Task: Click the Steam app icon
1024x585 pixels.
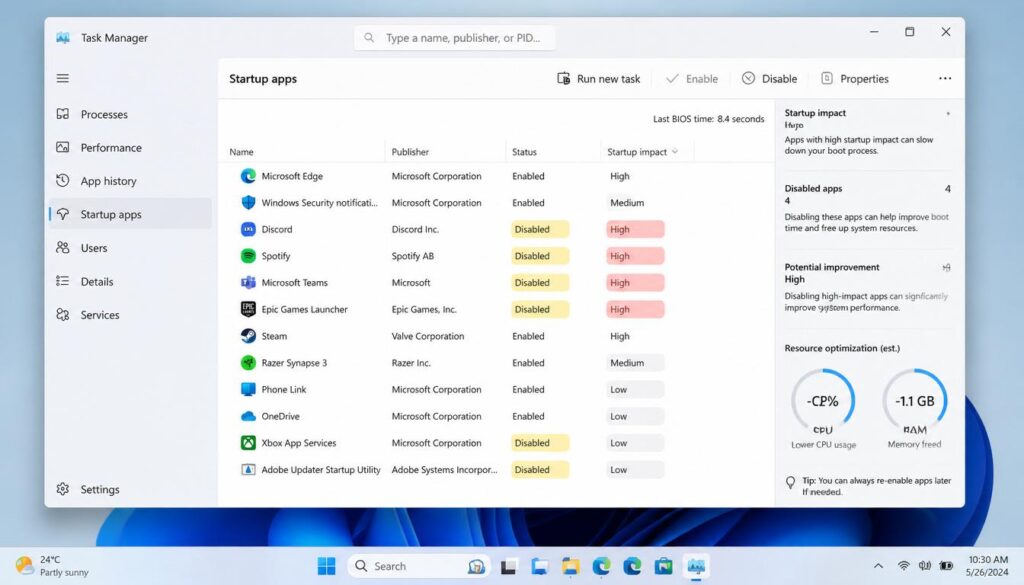Action: 248,336
